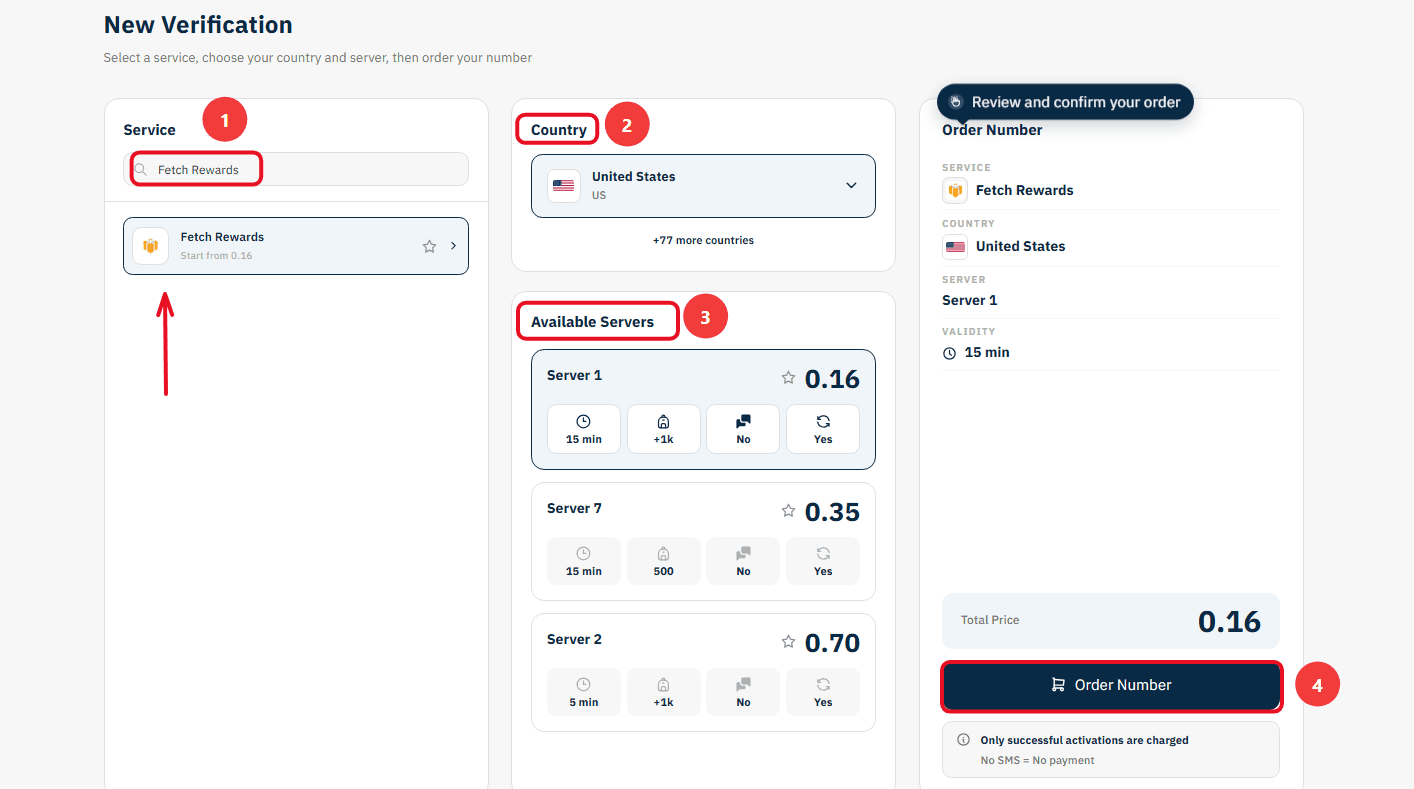
Task: Click Server 2 stock +1k tile
Action: click(x=663, y=692)
